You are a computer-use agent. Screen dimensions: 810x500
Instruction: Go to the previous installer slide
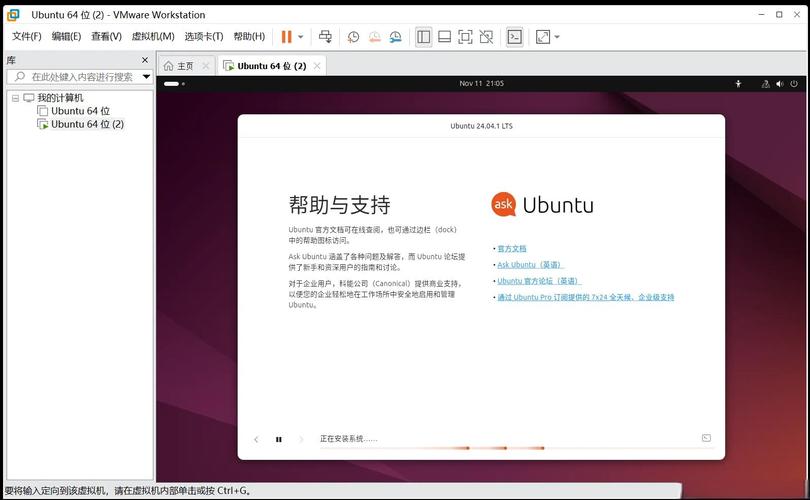coord(256,439)
